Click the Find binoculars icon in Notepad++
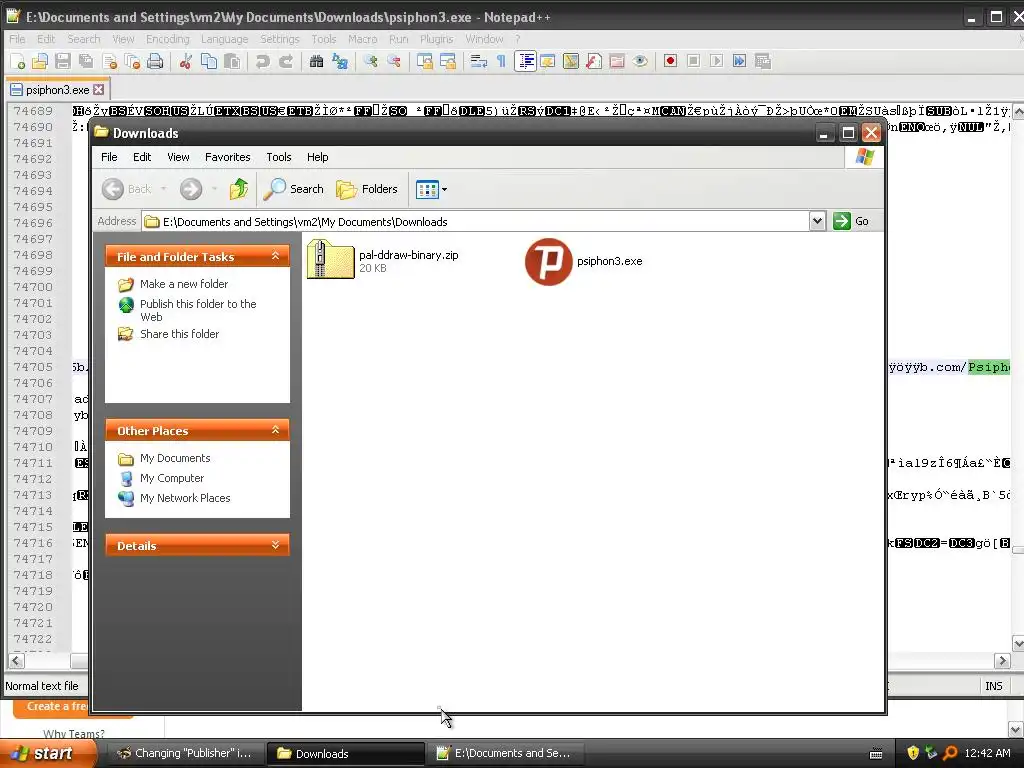Image resolution: width=1024 pixels, height=768 pixels. pos(317,61)
